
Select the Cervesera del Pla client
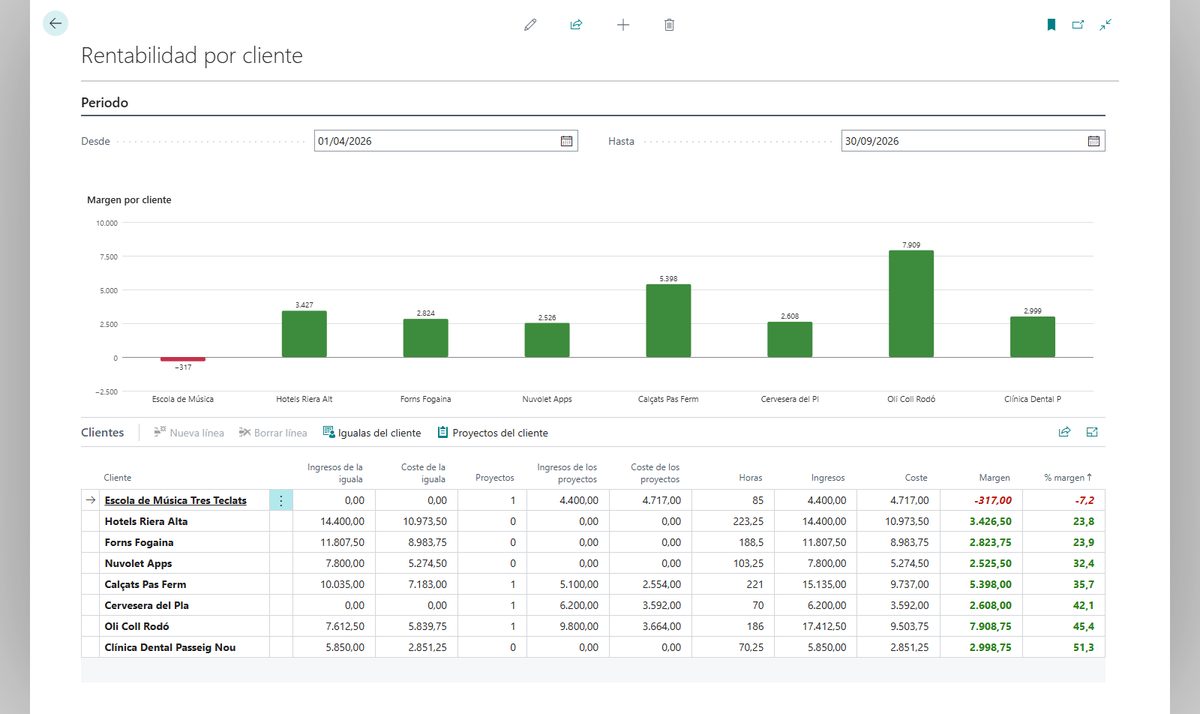point(147,605)
